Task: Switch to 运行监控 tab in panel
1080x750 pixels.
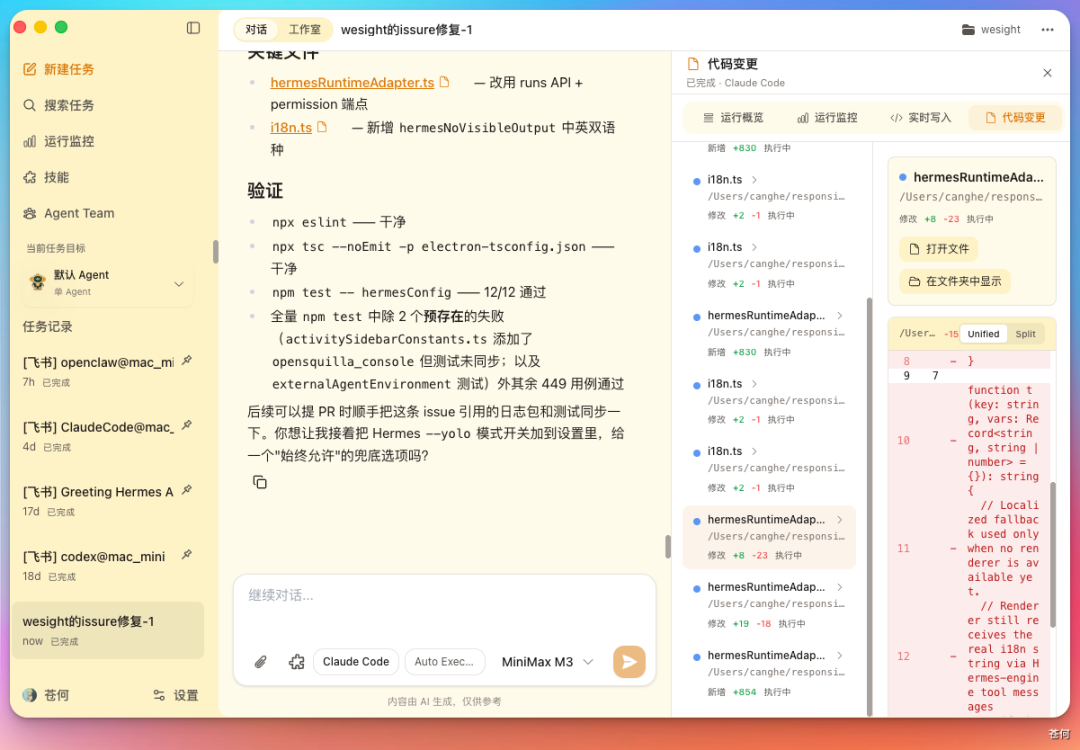Action: click(827, 118)
